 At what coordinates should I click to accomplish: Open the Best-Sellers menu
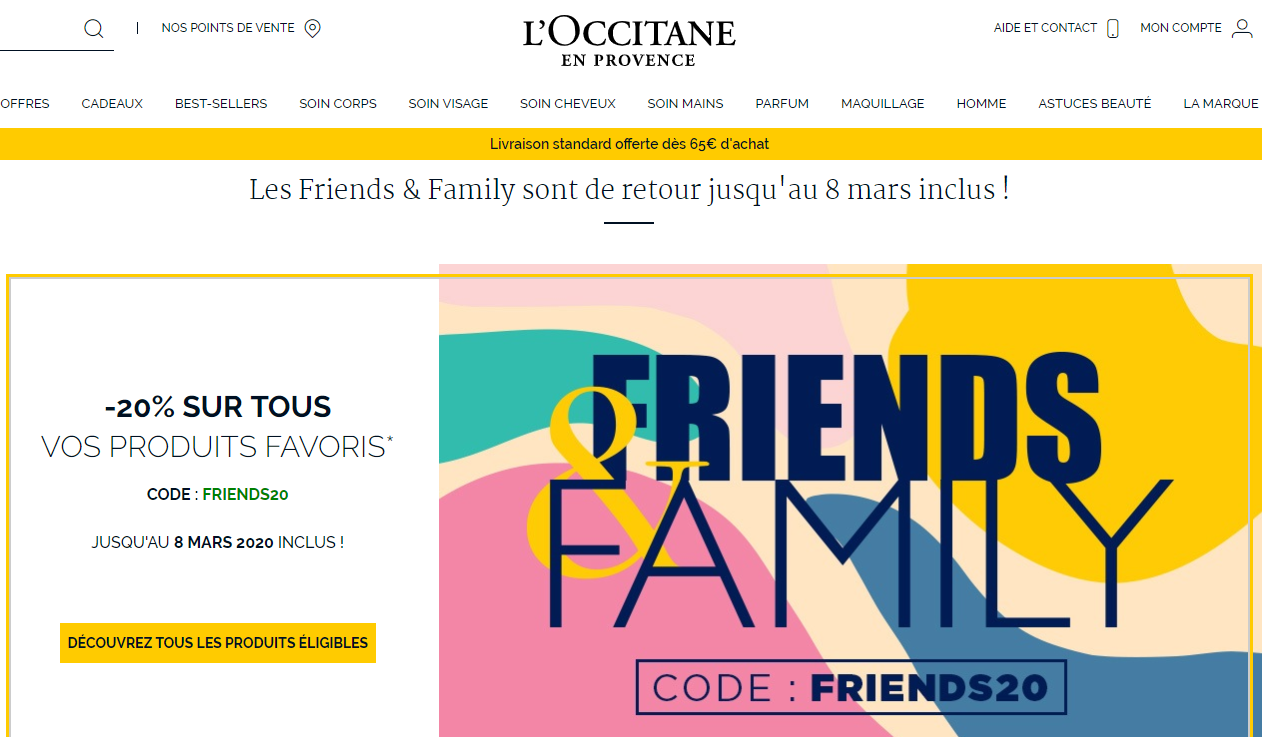point(221,103)
